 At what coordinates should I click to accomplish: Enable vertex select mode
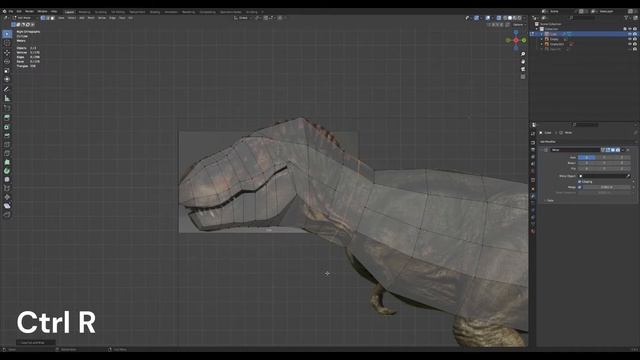click(43, 18)
